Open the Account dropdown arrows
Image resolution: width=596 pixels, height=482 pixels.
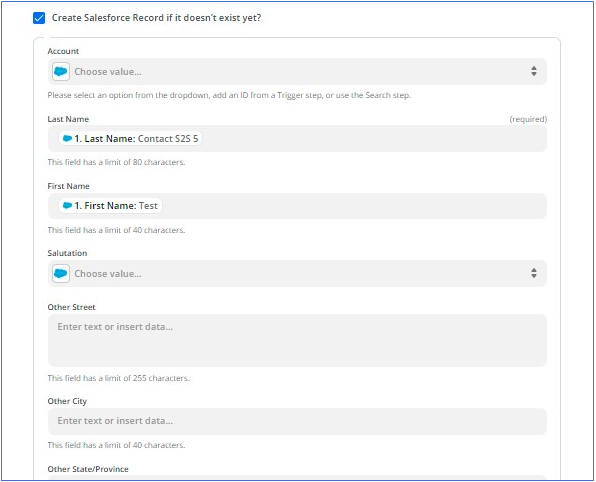pyautogui.click(x=534, y=71)
